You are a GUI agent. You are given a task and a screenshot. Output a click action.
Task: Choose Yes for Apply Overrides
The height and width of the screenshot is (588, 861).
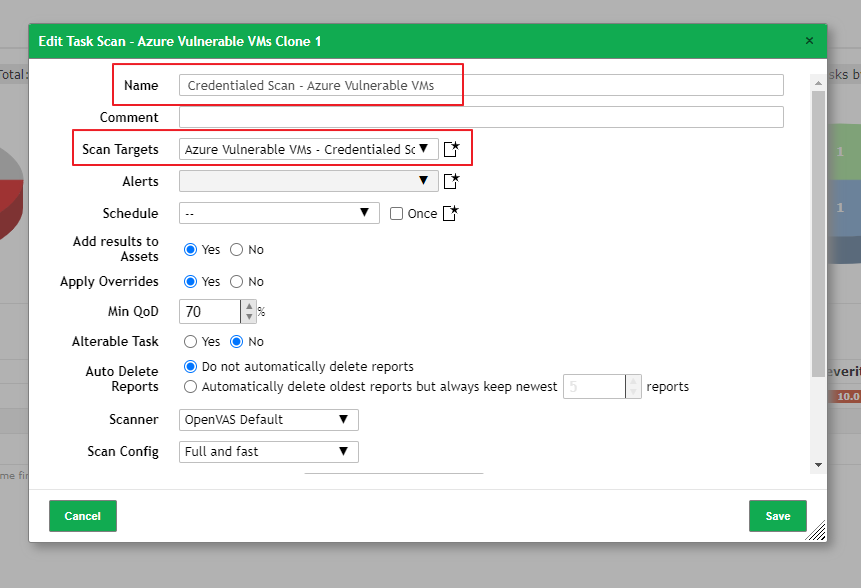191,282
